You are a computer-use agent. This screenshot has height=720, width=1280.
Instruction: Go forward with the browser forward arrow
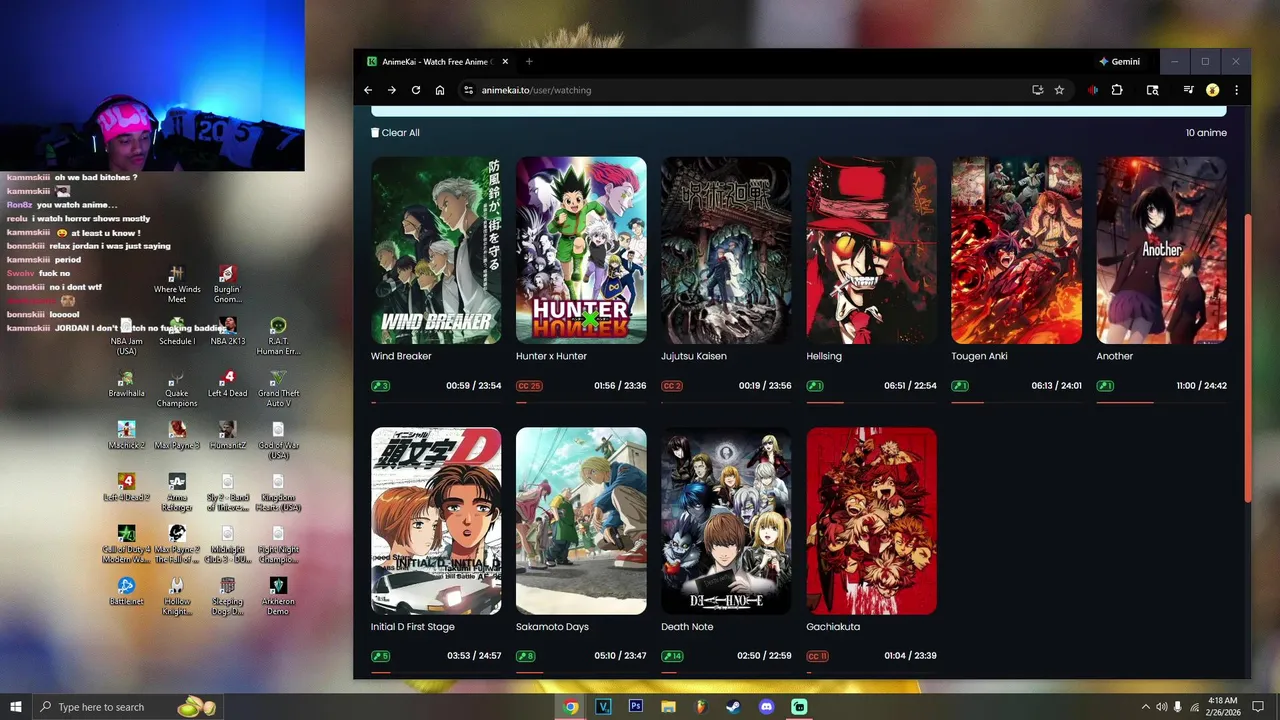[x=392, y=90]
